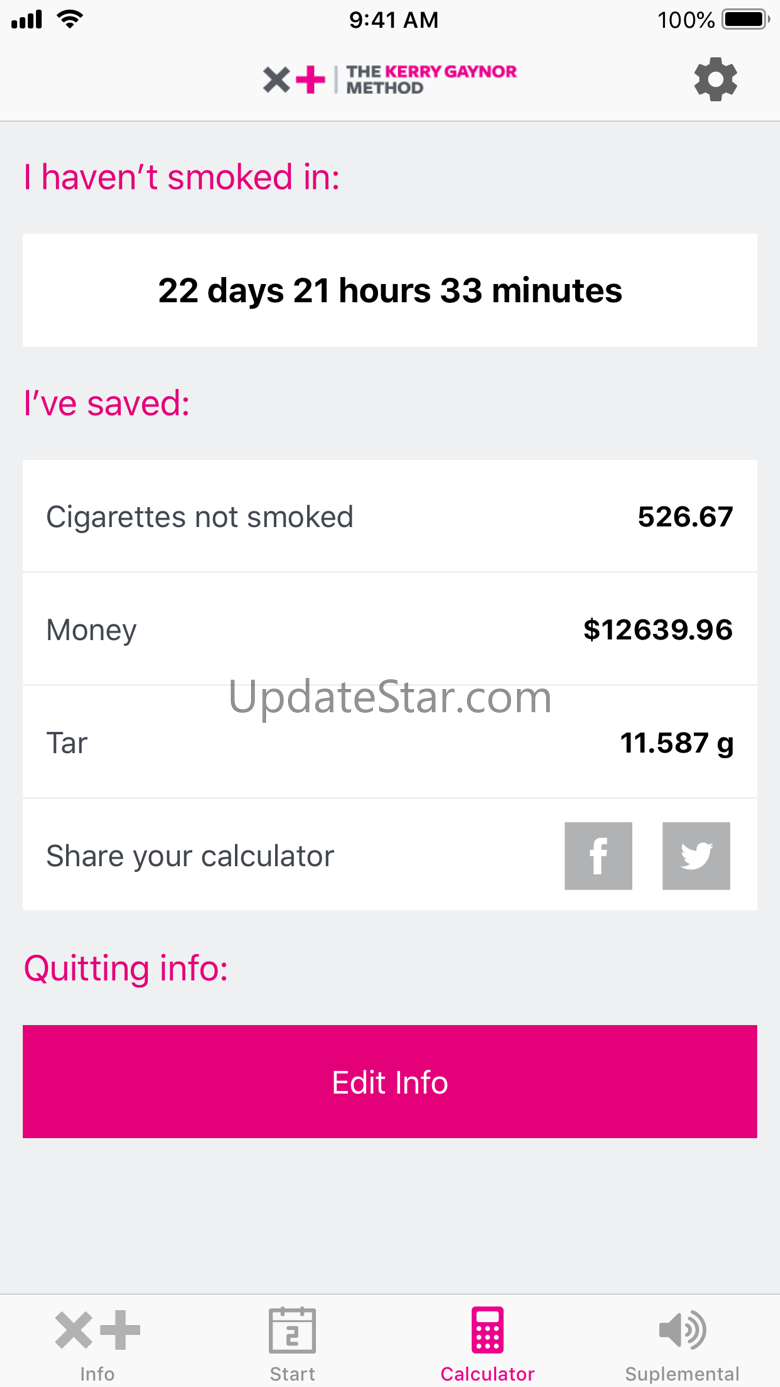Switch to the Info tab label

(97, 1374)
